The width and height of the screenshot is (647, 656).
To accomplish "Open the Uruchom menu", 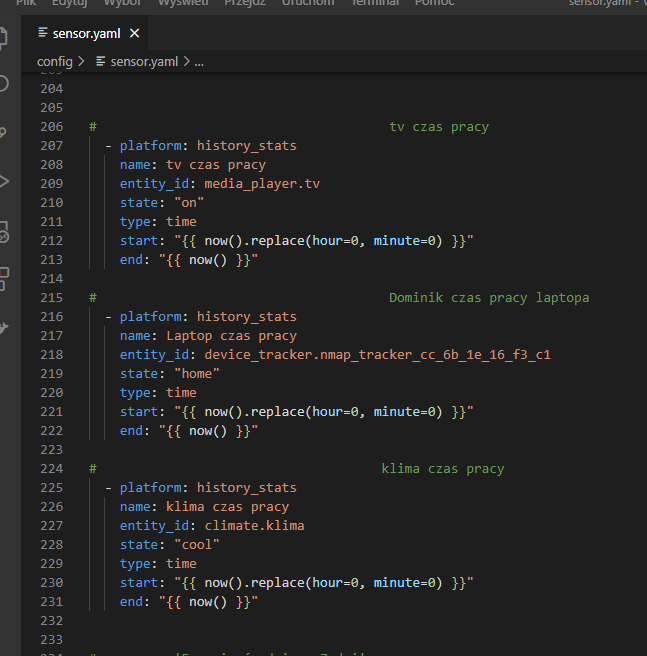I will (308, 3).
